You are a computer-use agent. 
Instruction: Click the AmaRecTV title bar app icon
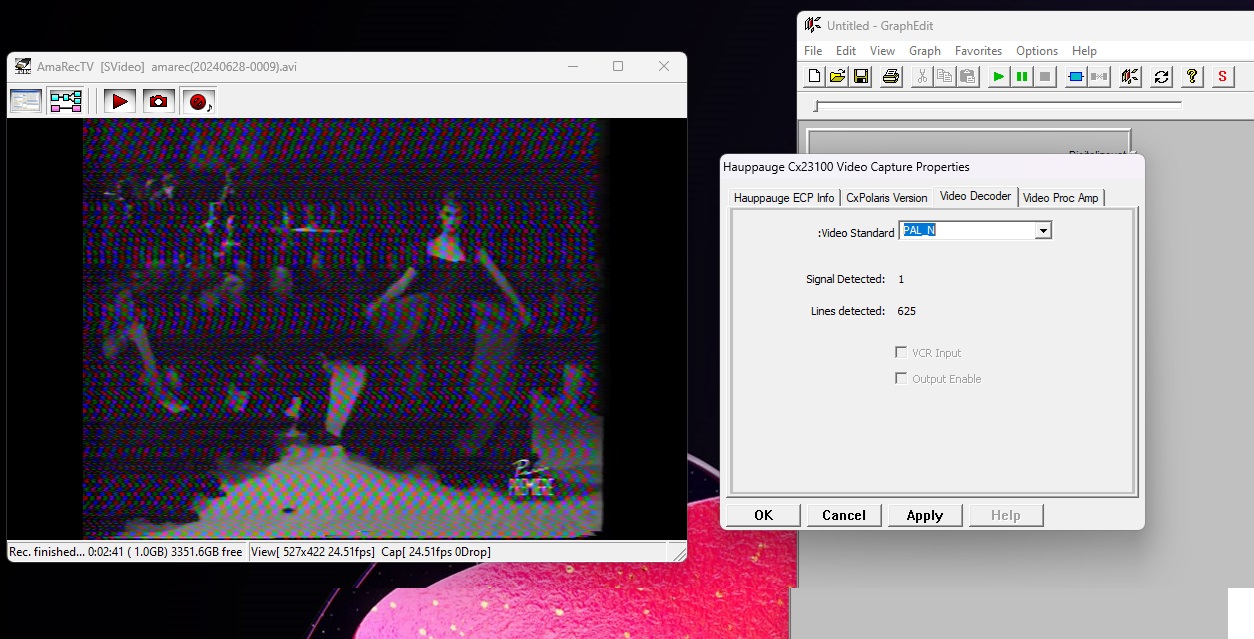22,67
